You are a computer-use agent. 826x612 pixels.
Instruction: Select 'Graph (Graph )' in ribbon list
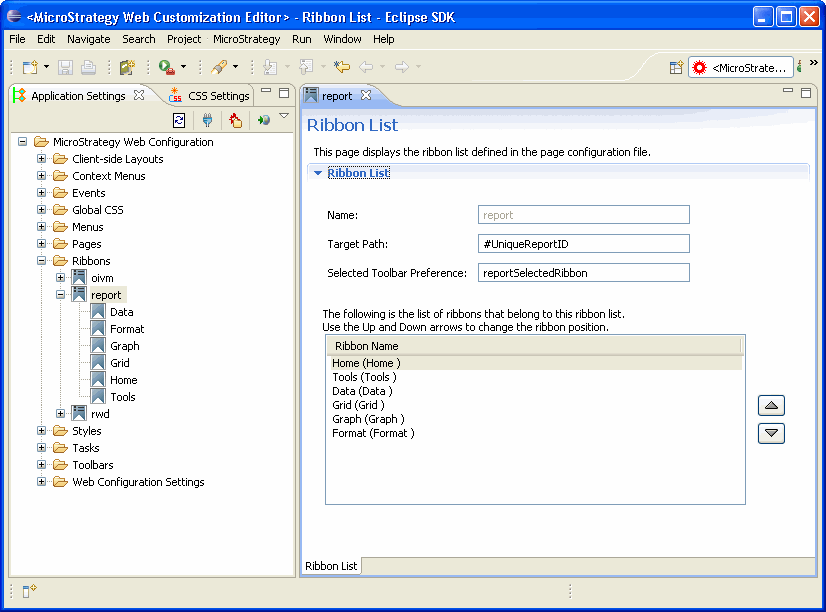(368, 419)
